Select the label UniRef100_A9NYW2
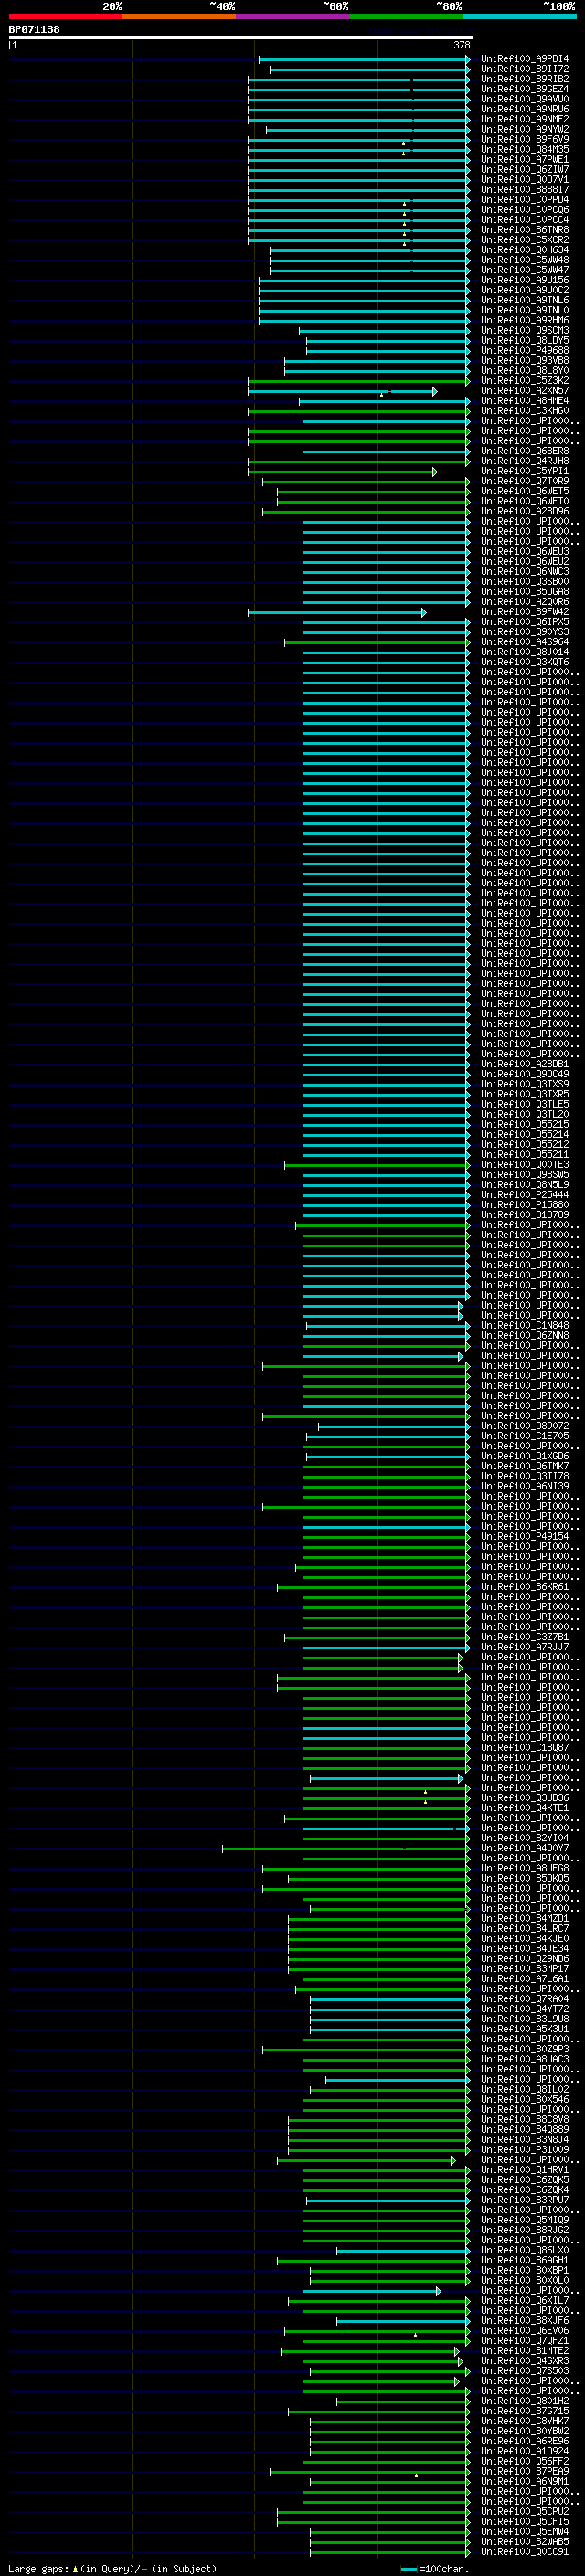The width and height of the screenshot is (585, 2576). tap(525, 129)
